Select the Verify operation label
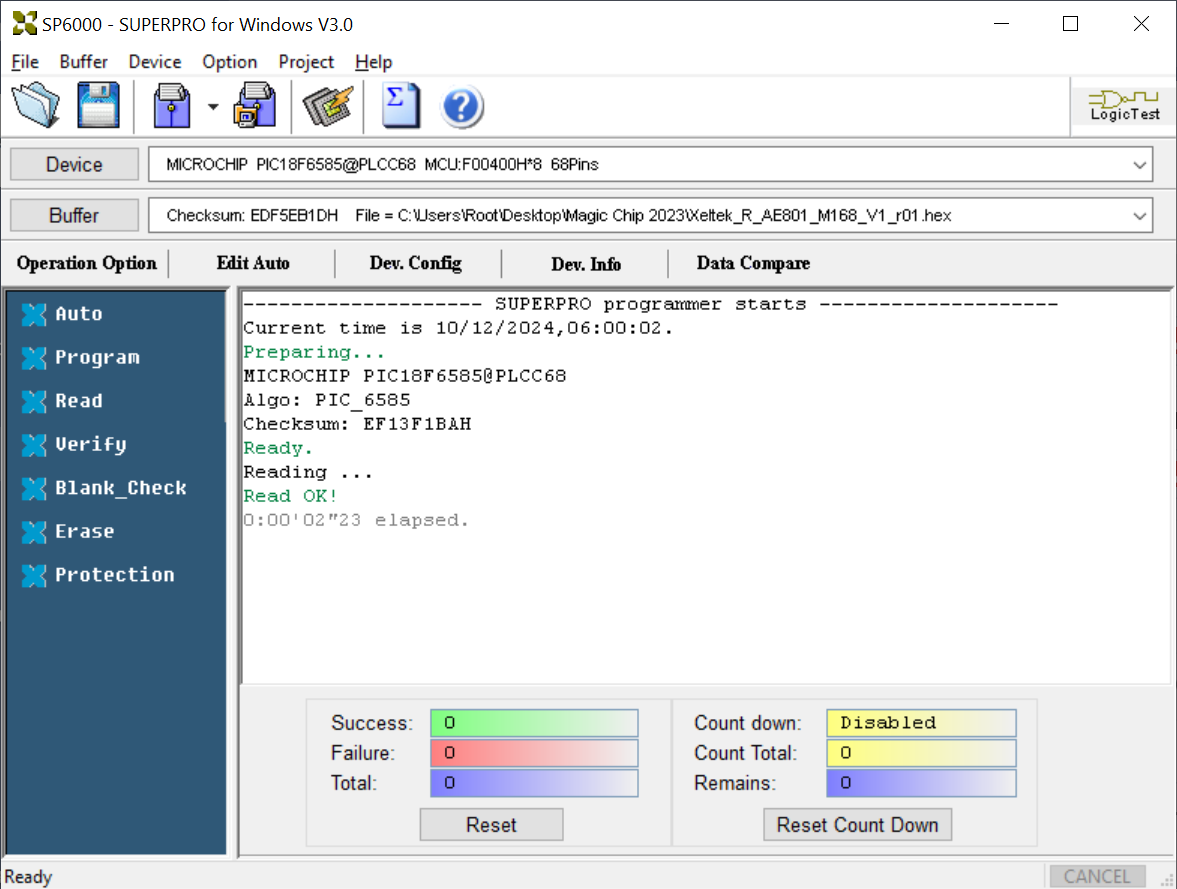The width and height of the screenshot is (1177, 889). click(91, 444)
